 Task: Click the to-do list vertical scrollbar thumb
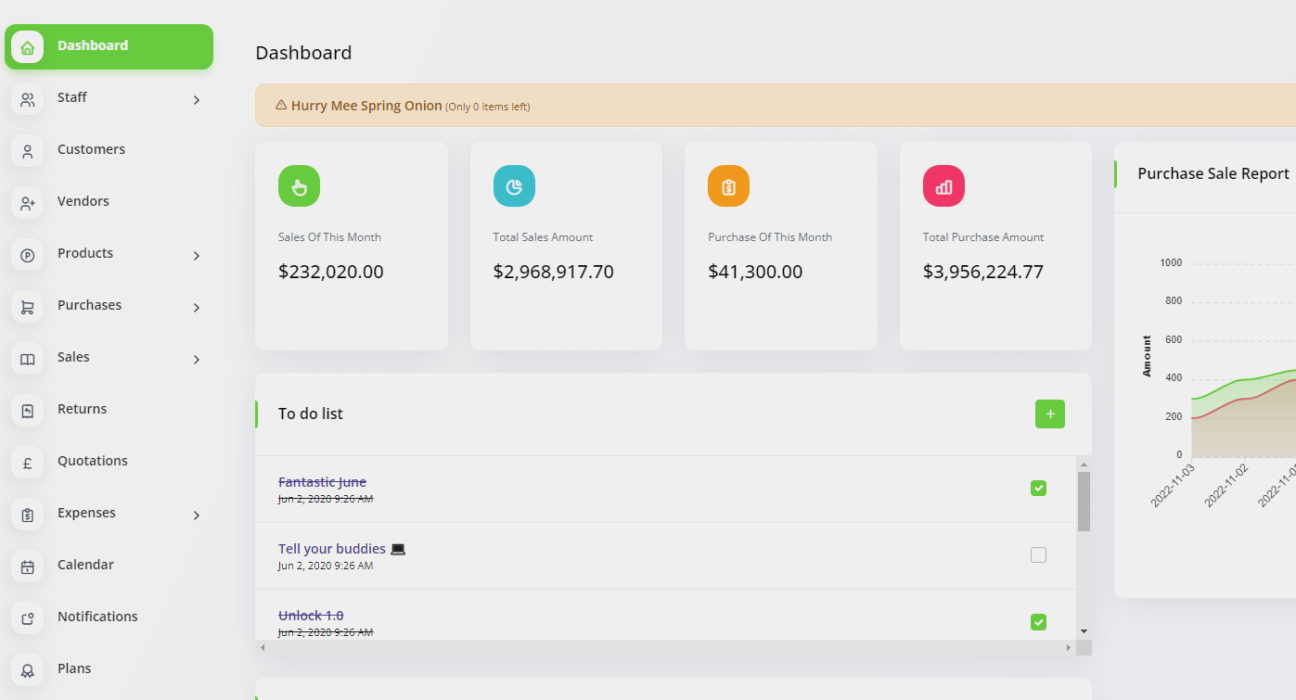[x=1083, y=500]
